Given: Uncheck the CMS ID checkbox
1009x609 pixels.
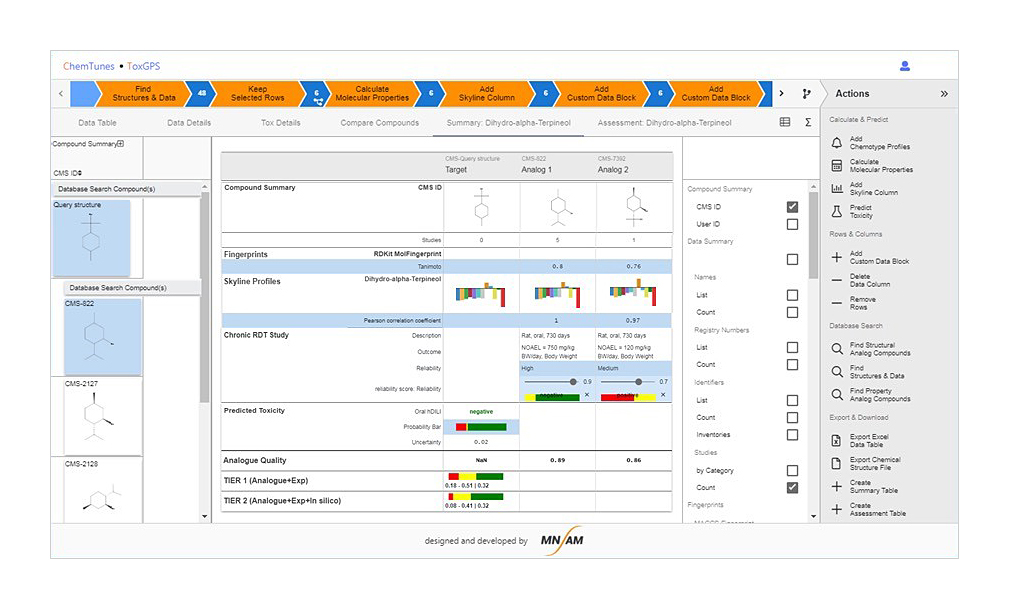Looking at the screenshot, I should pyautogui.click(x=792, y=207).
